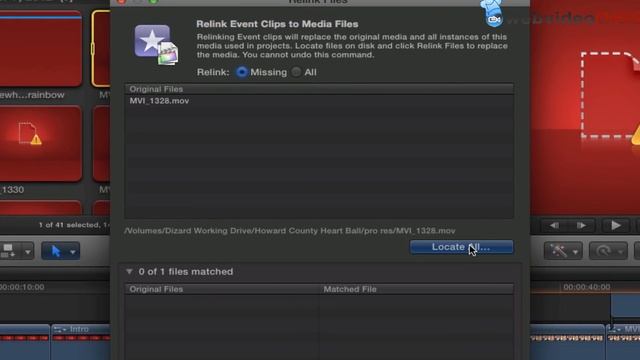Click the MVI_1328.mov file path text

click(289, 231)
